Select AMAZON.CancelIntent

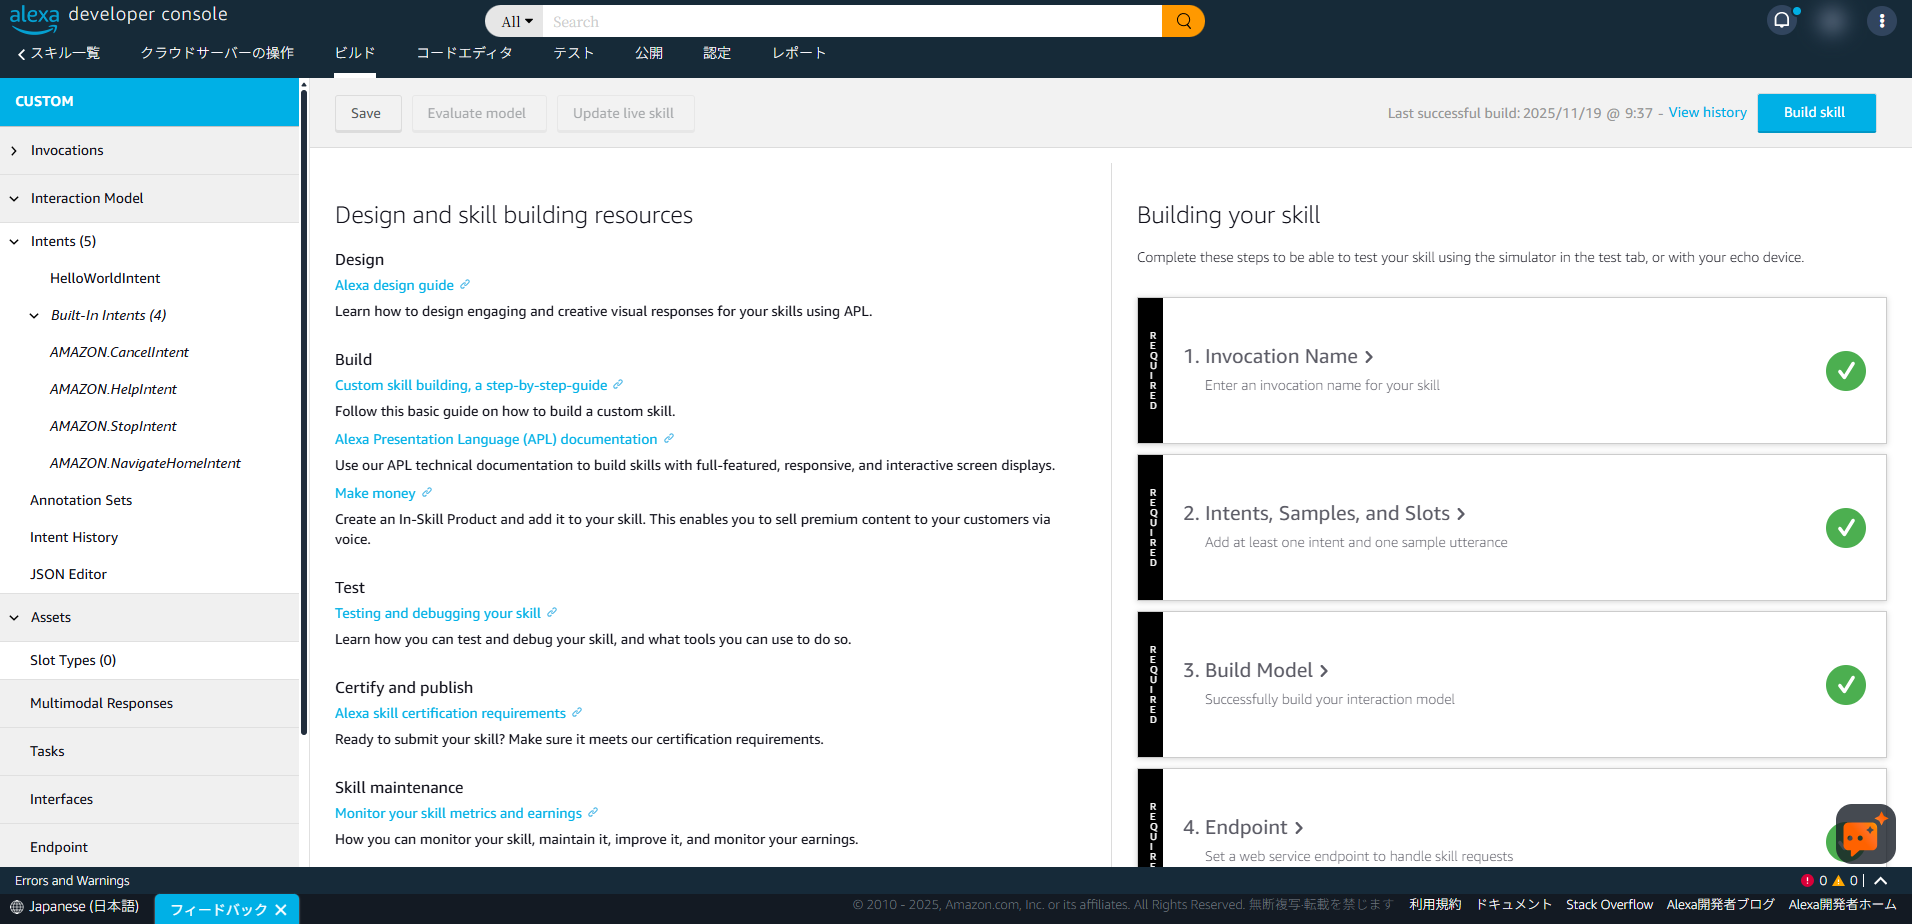pyautogui.click(x=119, y=352)
